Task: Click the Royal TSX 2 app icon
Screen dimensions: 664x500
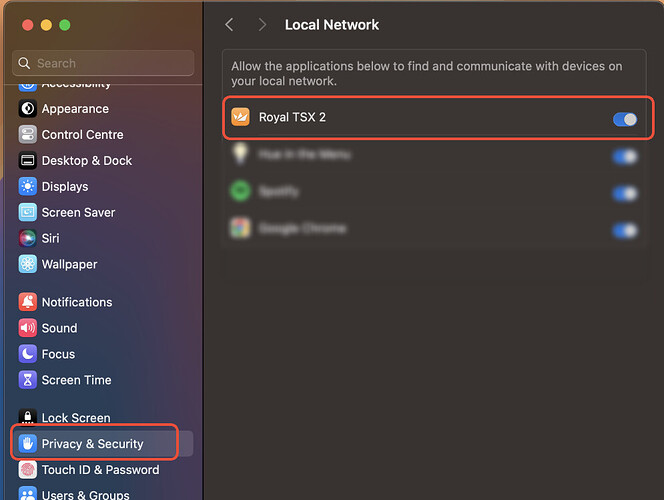Action: click(x=240, y=118)
